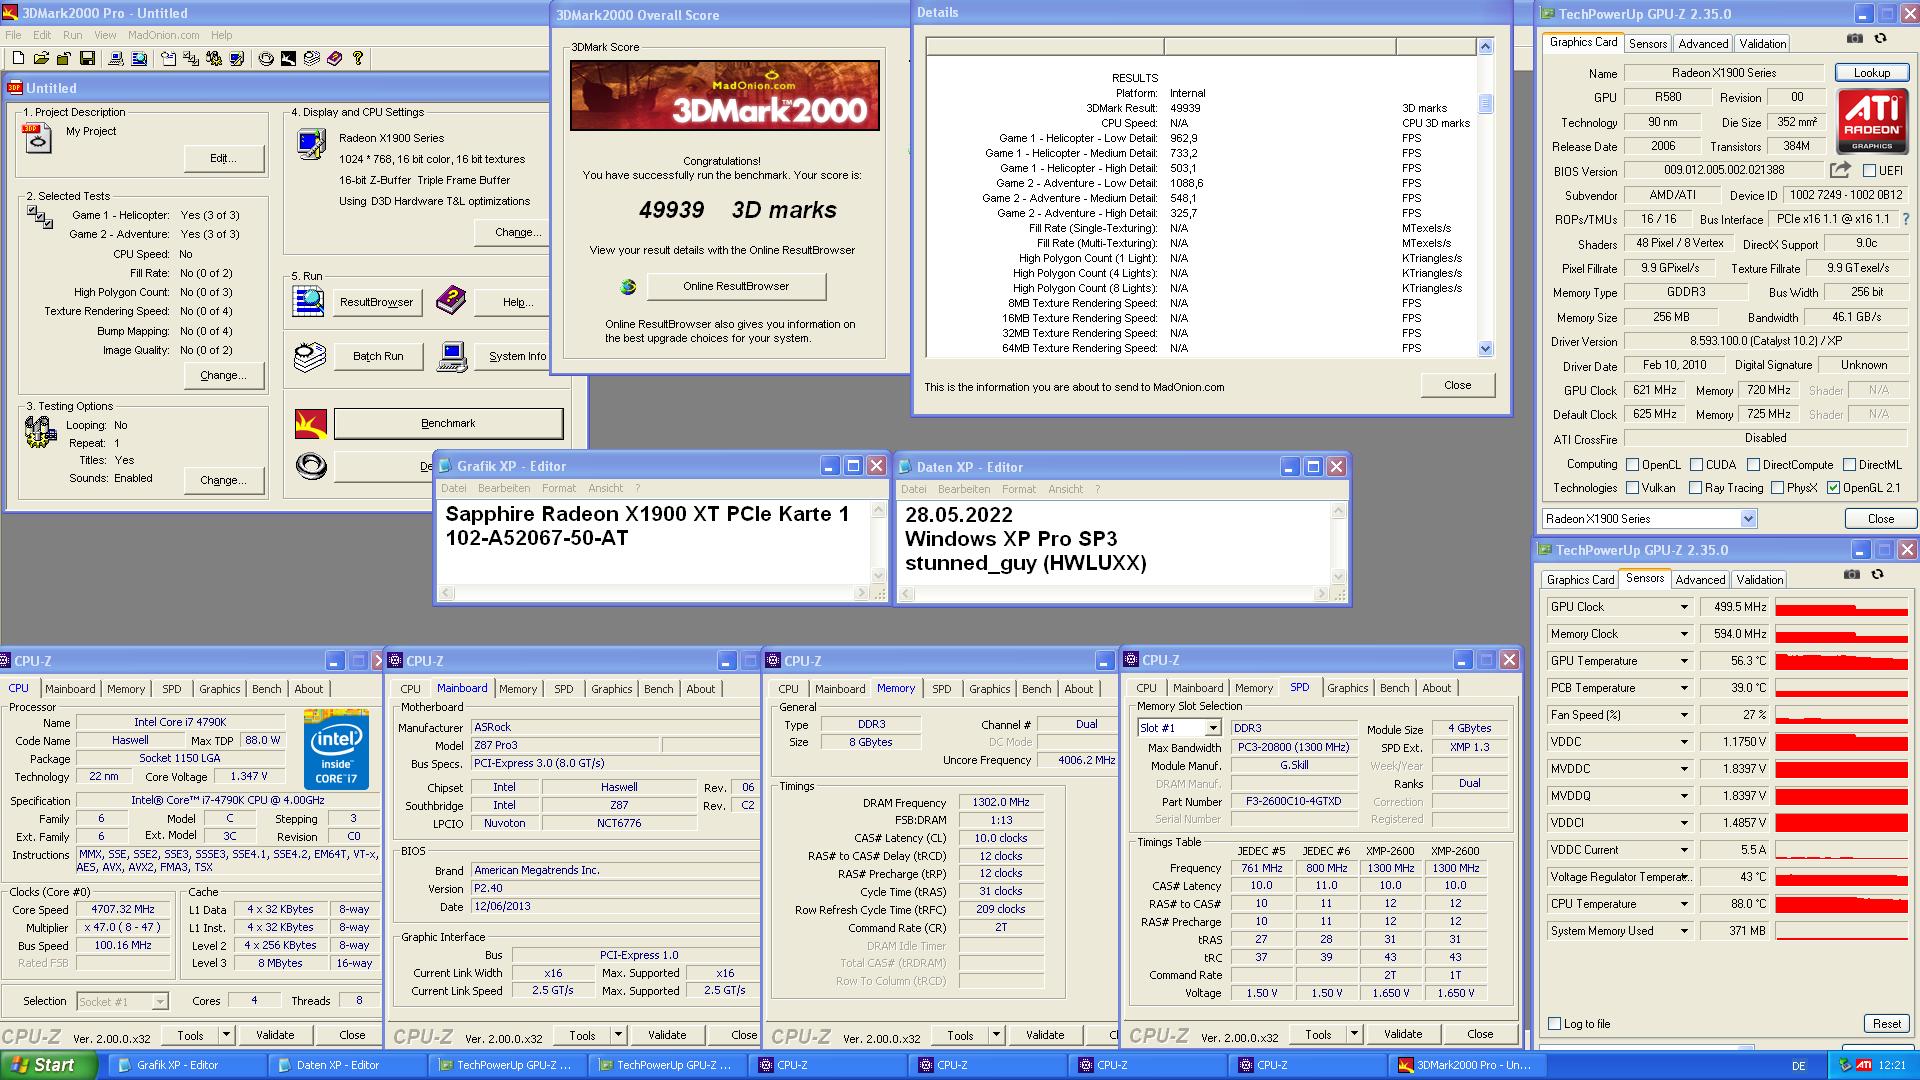Toggle the UEFI checkbox in GPU-Z
Image resolution: width=1920 pixels, height=1080 pixels.
point(1869,171)
